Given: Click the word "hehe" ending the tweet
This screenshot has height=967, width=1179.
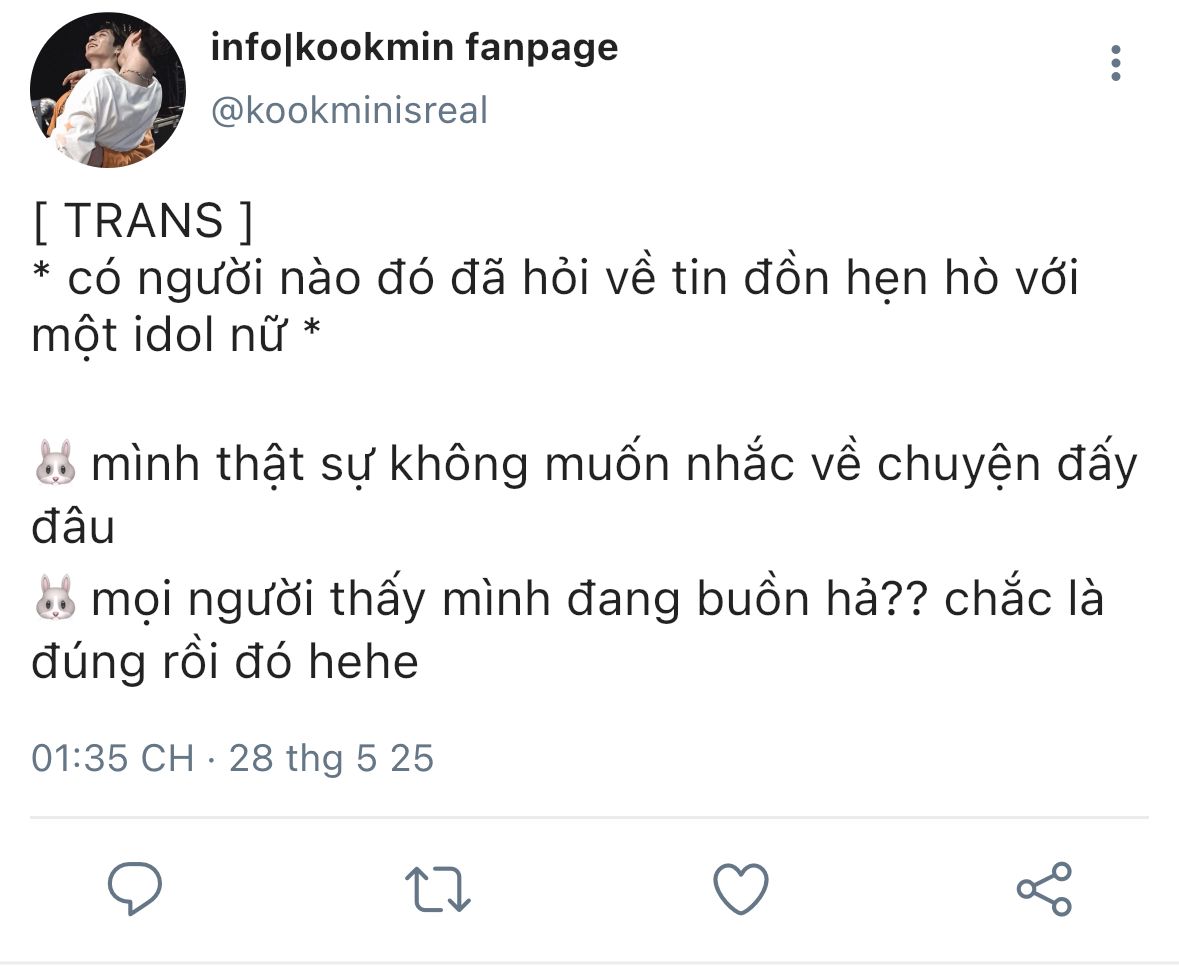Looking at the screenshot, I should click(x=374, y=662).
